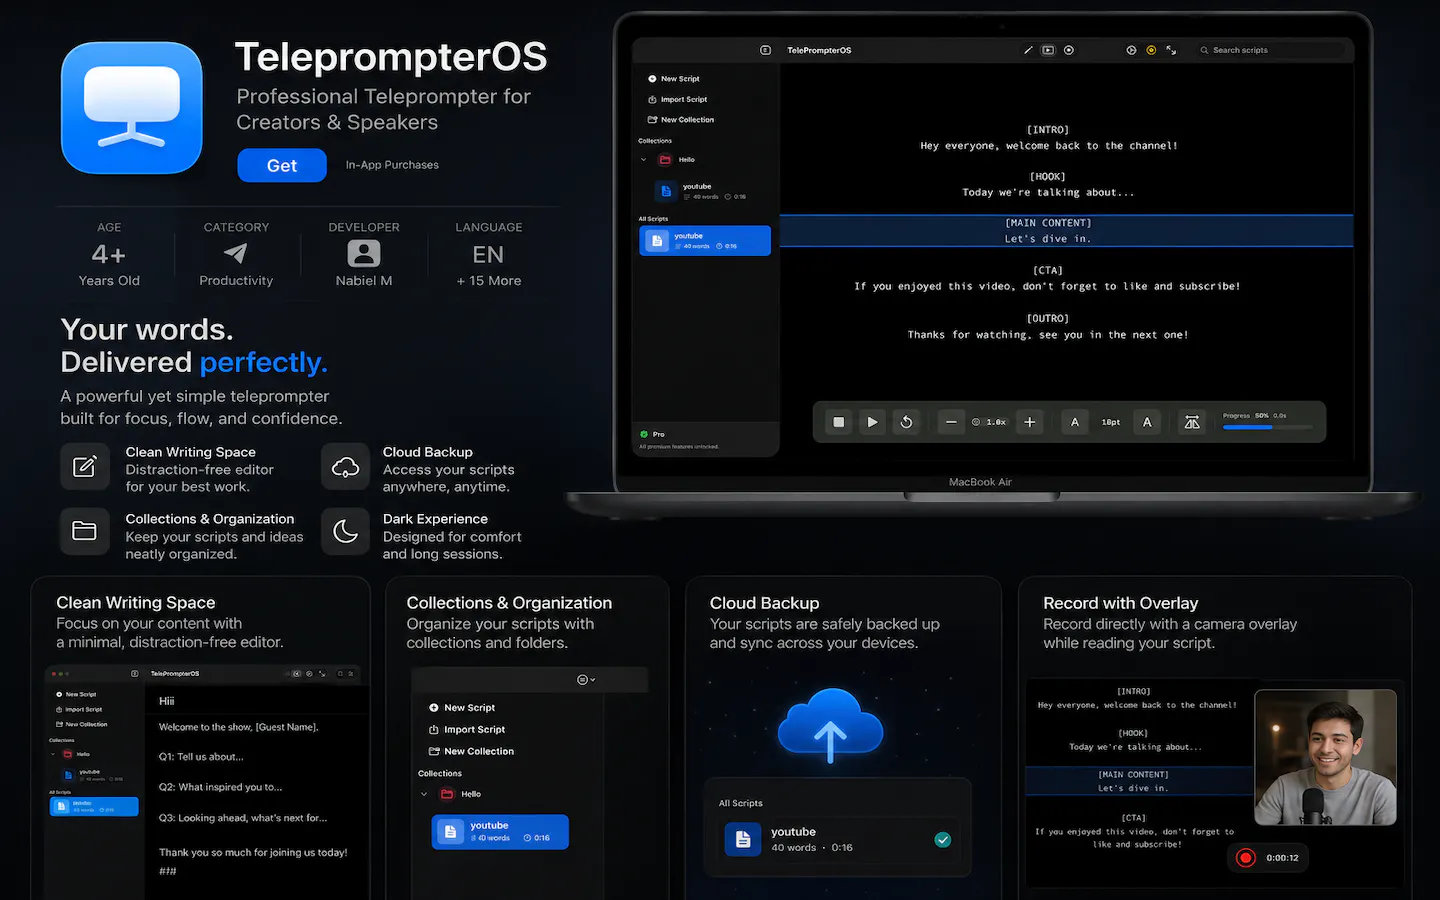Choose New Collection in MacBook sidebar
The width and height of the screenshot is (1440, 900).
tap(681, 120)
